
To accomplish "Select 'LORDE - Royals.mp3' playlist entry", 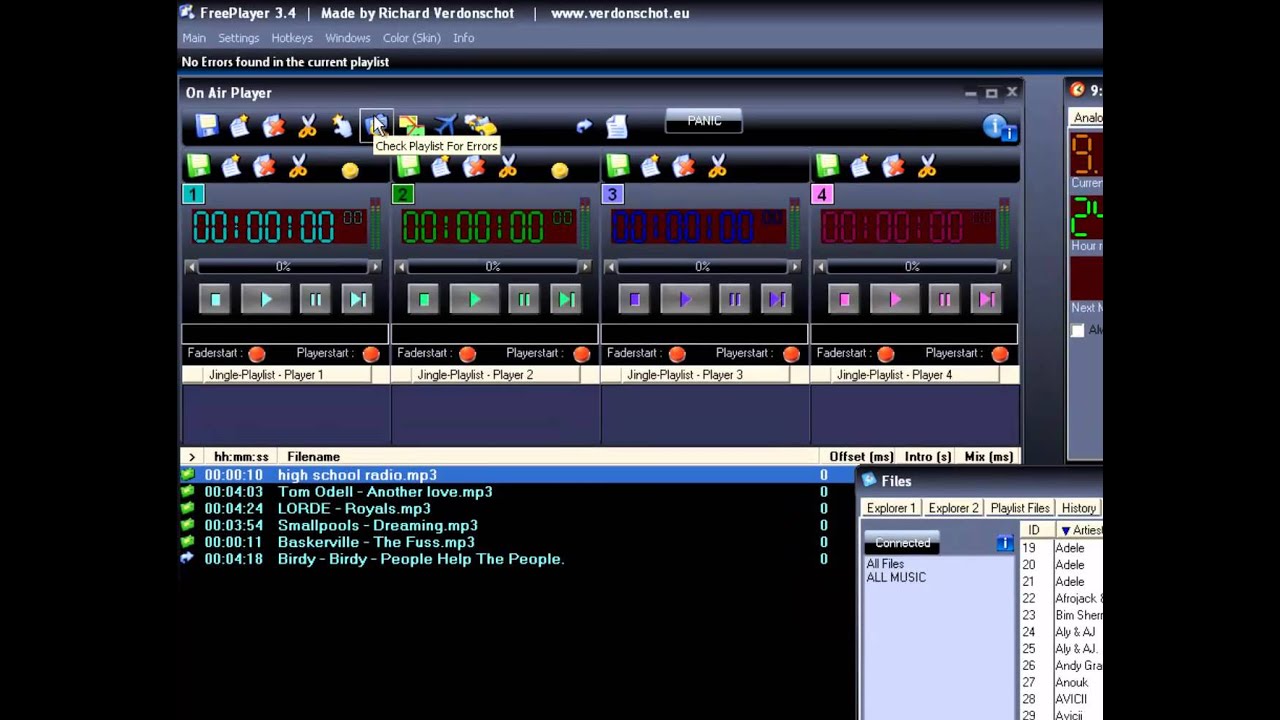I will 354,509.
